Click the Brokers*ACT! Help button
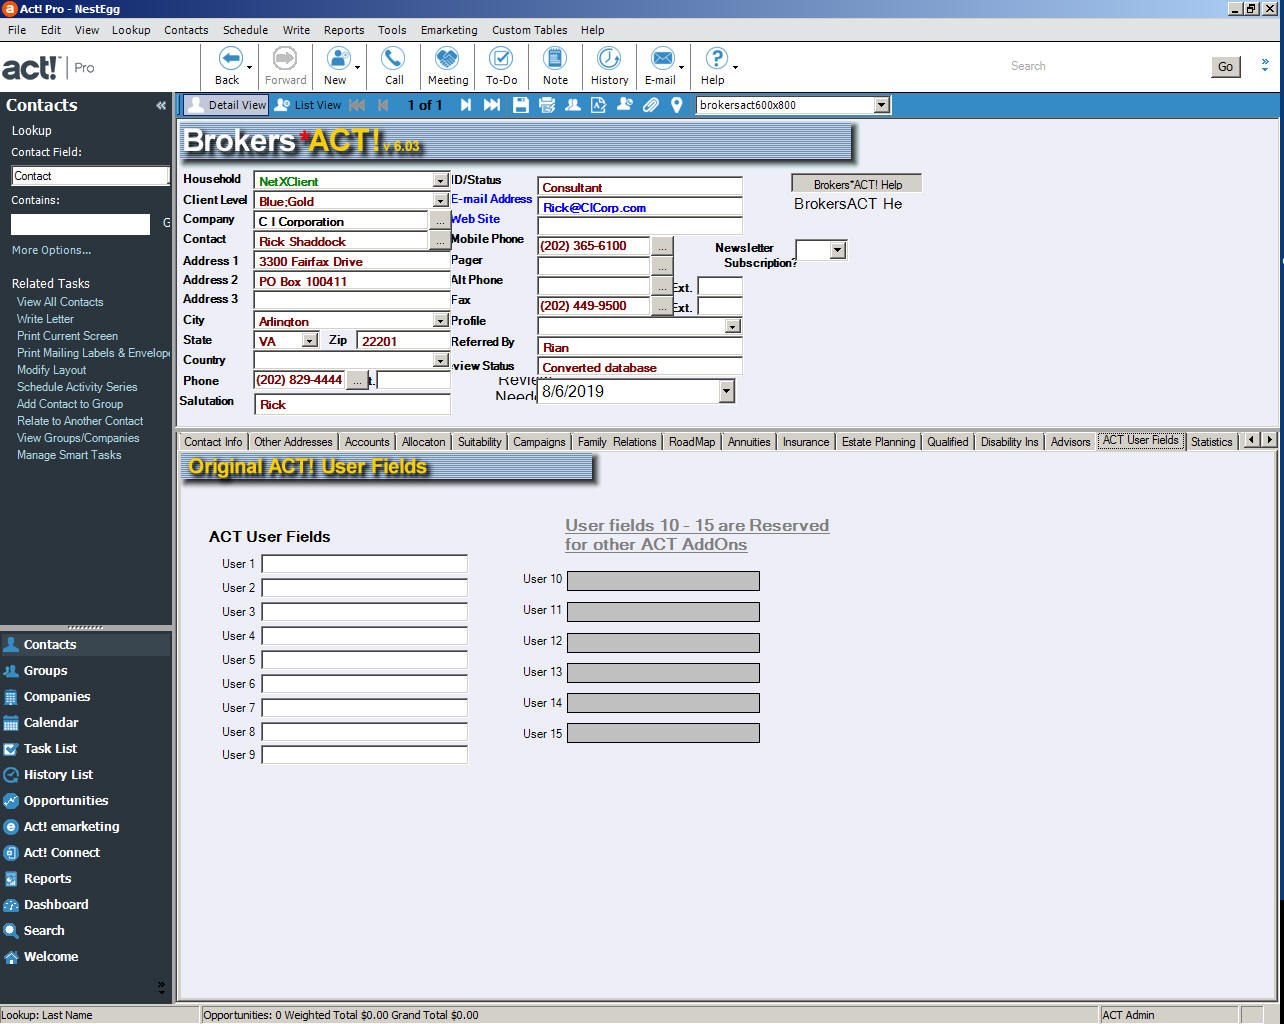Image resolution: width=1284 pixels, height=1024 pixels. click(857, 185)
